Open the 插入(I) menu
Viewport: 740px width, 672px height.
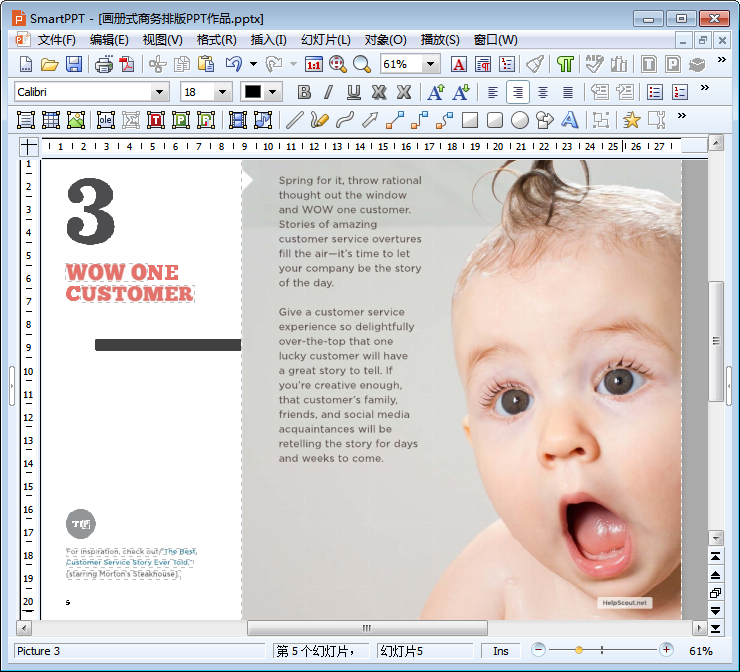click(x=268, y=40)
